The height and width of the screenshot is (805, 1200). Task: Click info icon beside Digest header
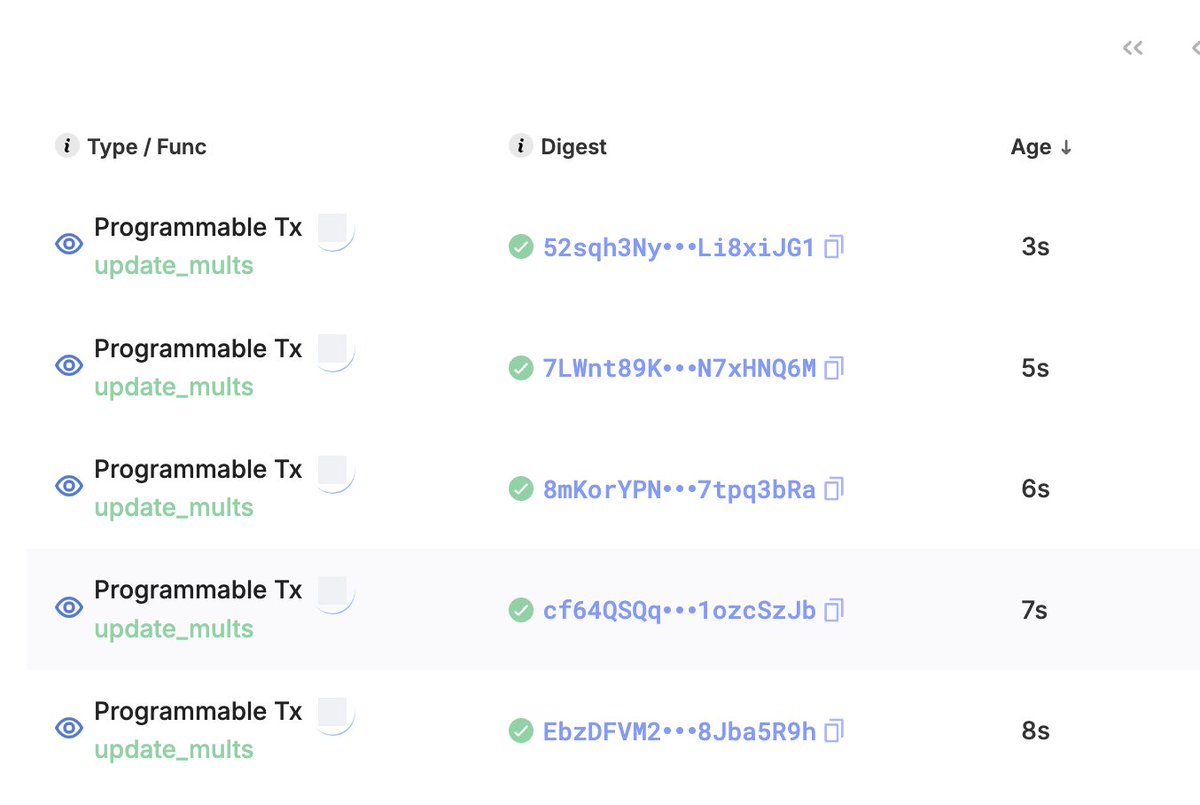coord(520,146)
